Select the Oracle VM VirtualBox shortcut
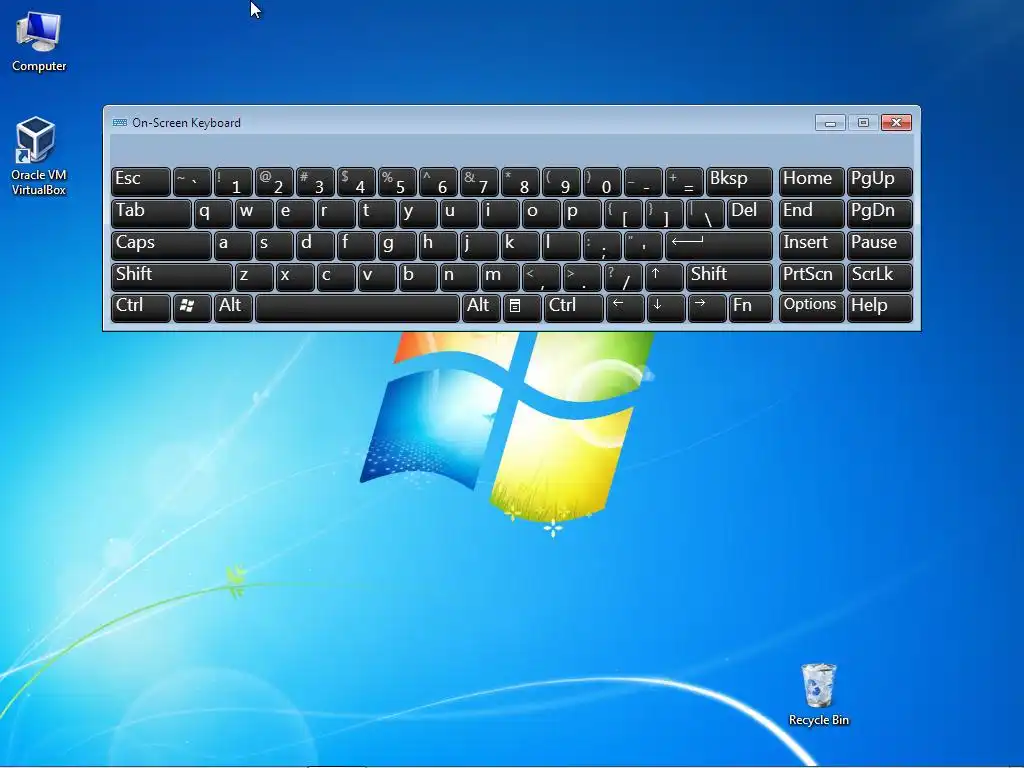 pos(39,157)
